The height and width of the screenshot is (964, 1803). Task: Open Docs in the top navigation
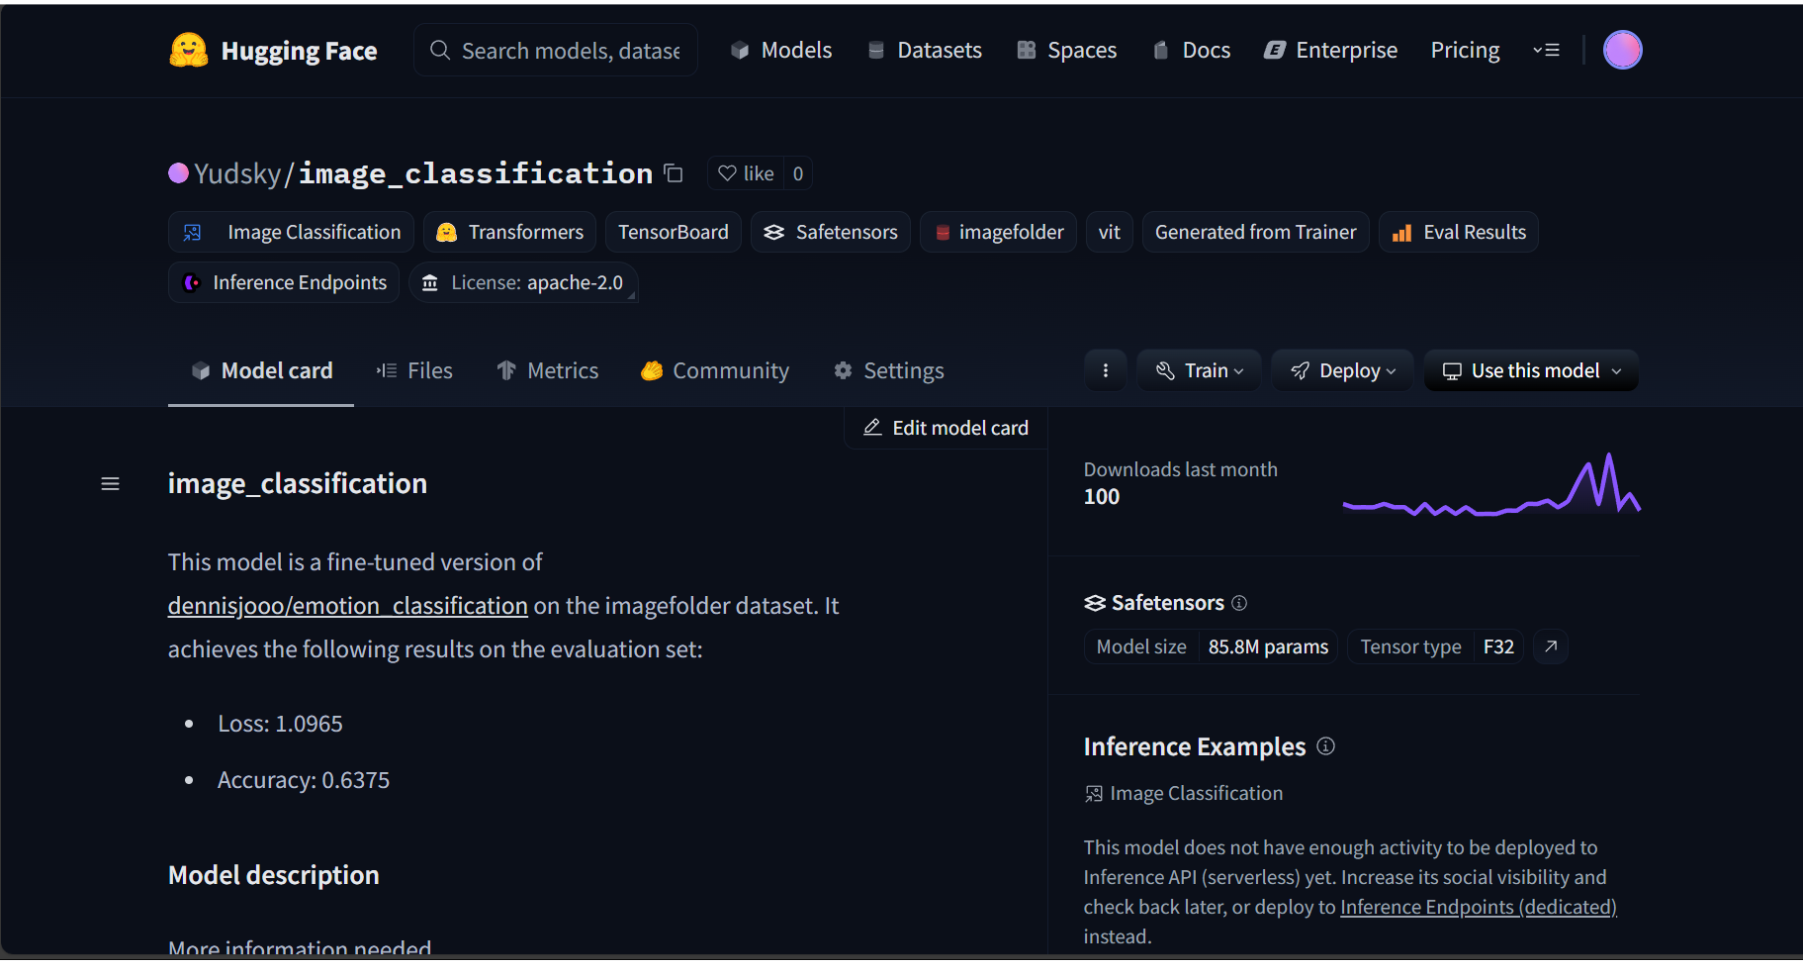1191,50
